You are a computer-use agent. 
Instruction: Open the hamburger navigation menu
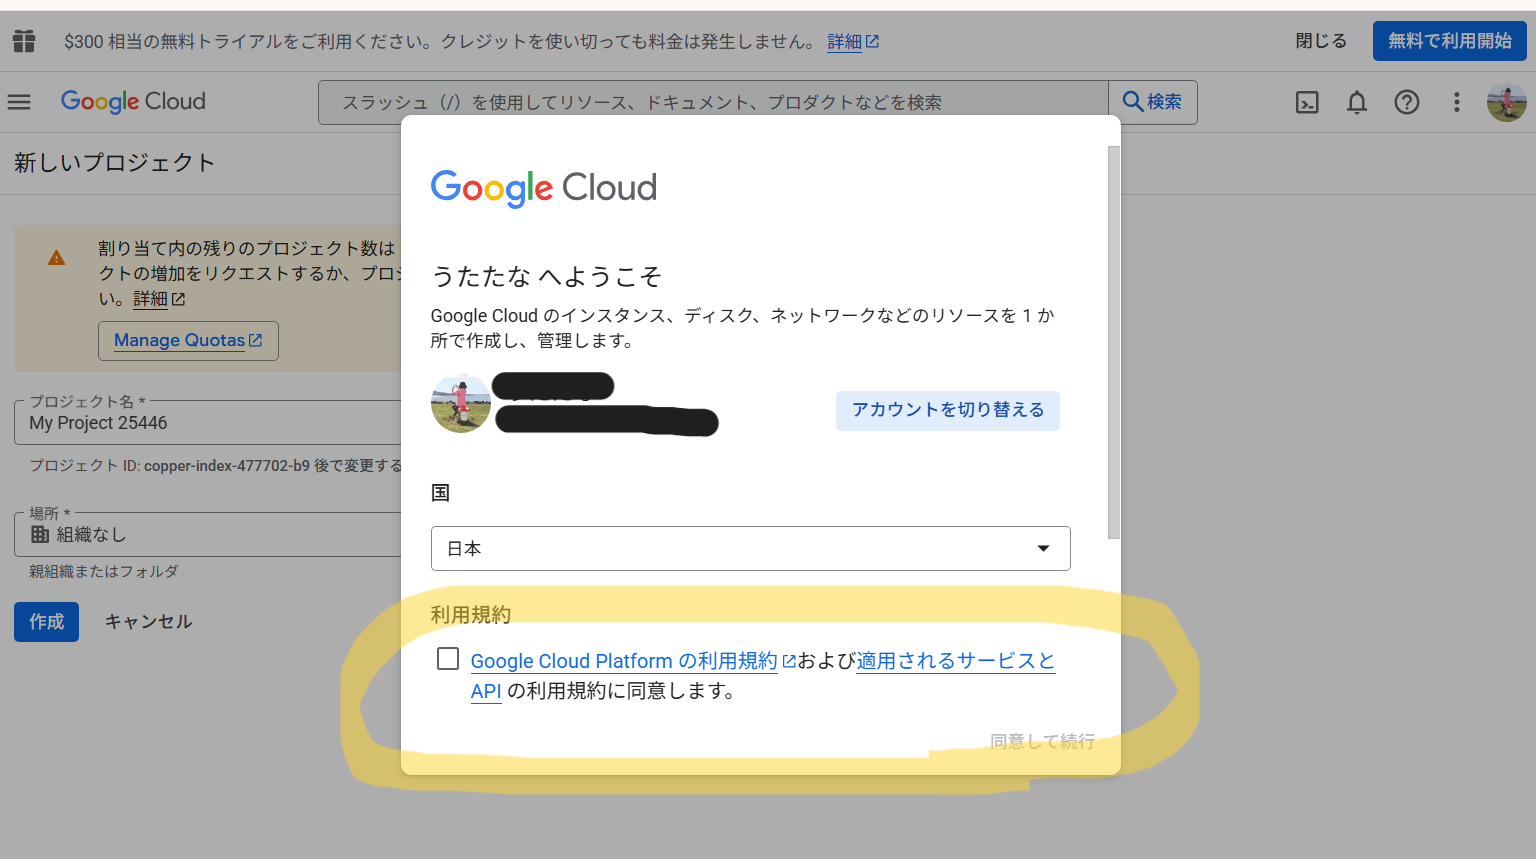(x=19, y=102)
